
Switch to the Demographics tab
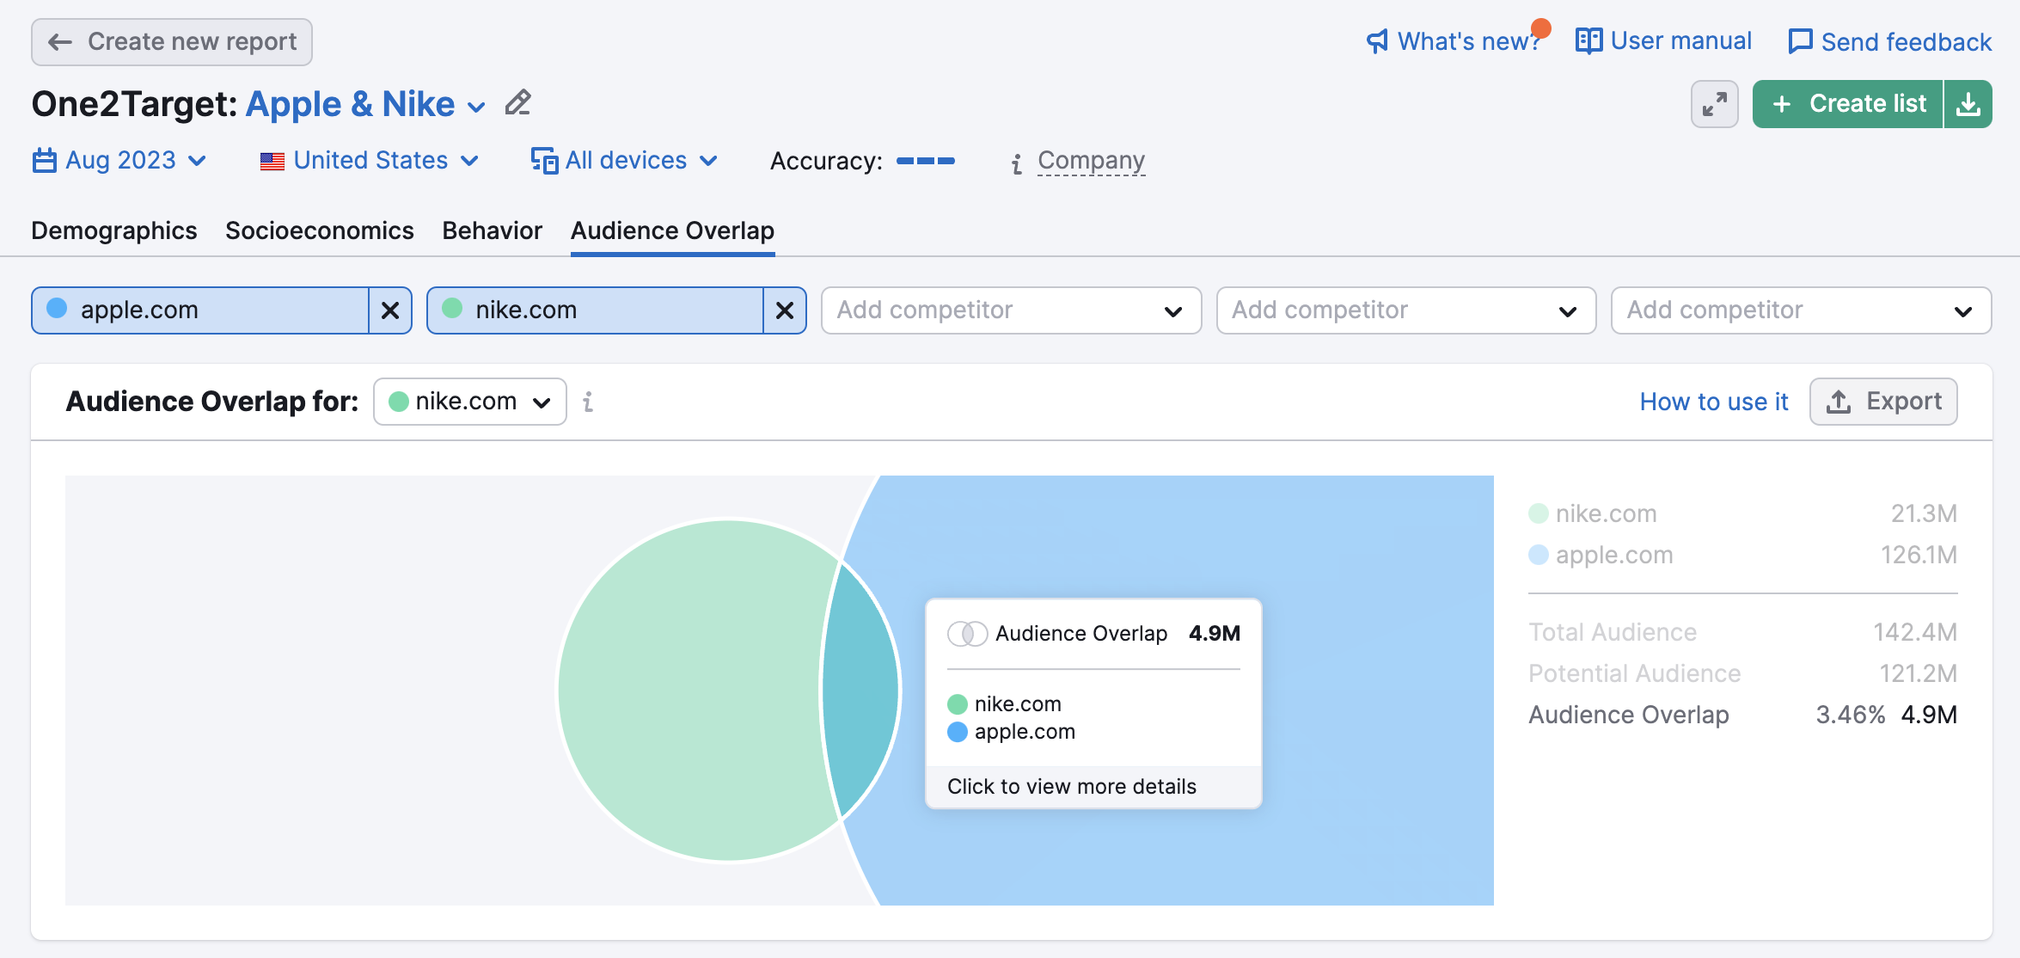pyautogui.click(x=114, y=230)
